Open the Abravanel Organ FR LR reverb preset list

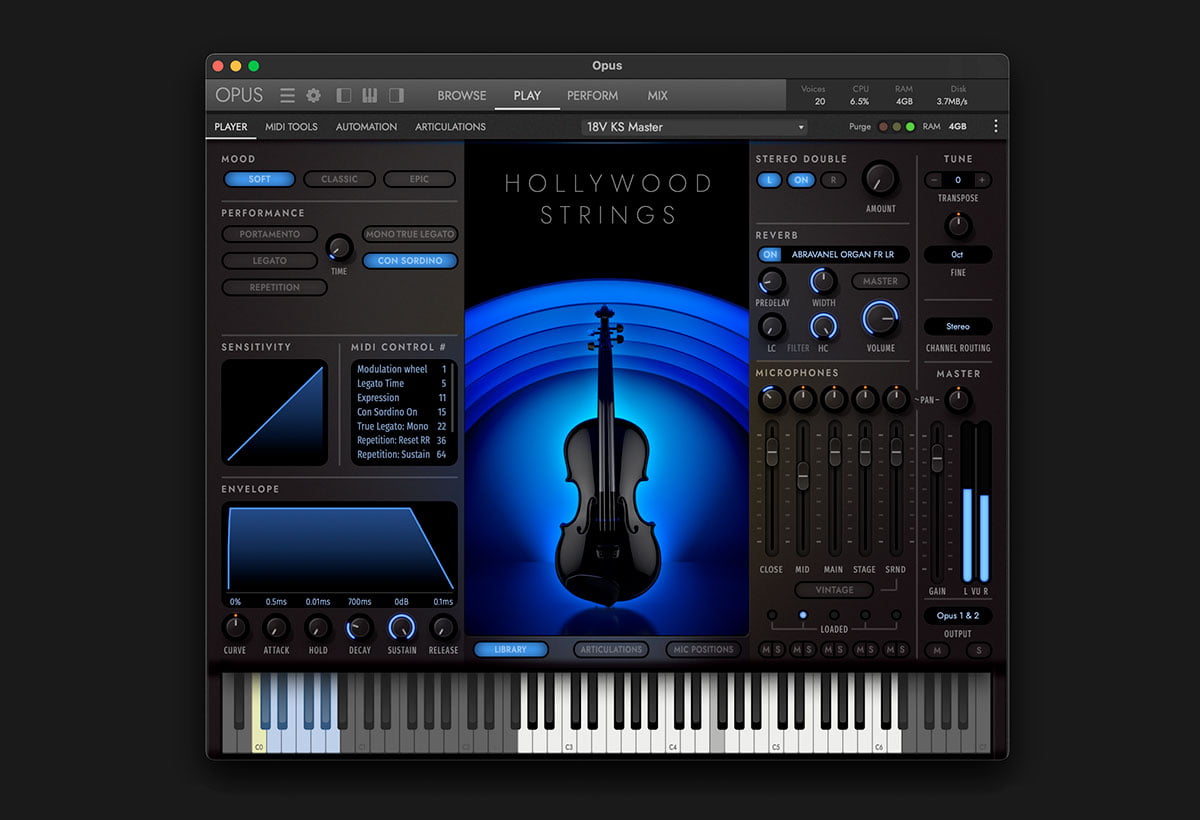(x=846, y=255)
